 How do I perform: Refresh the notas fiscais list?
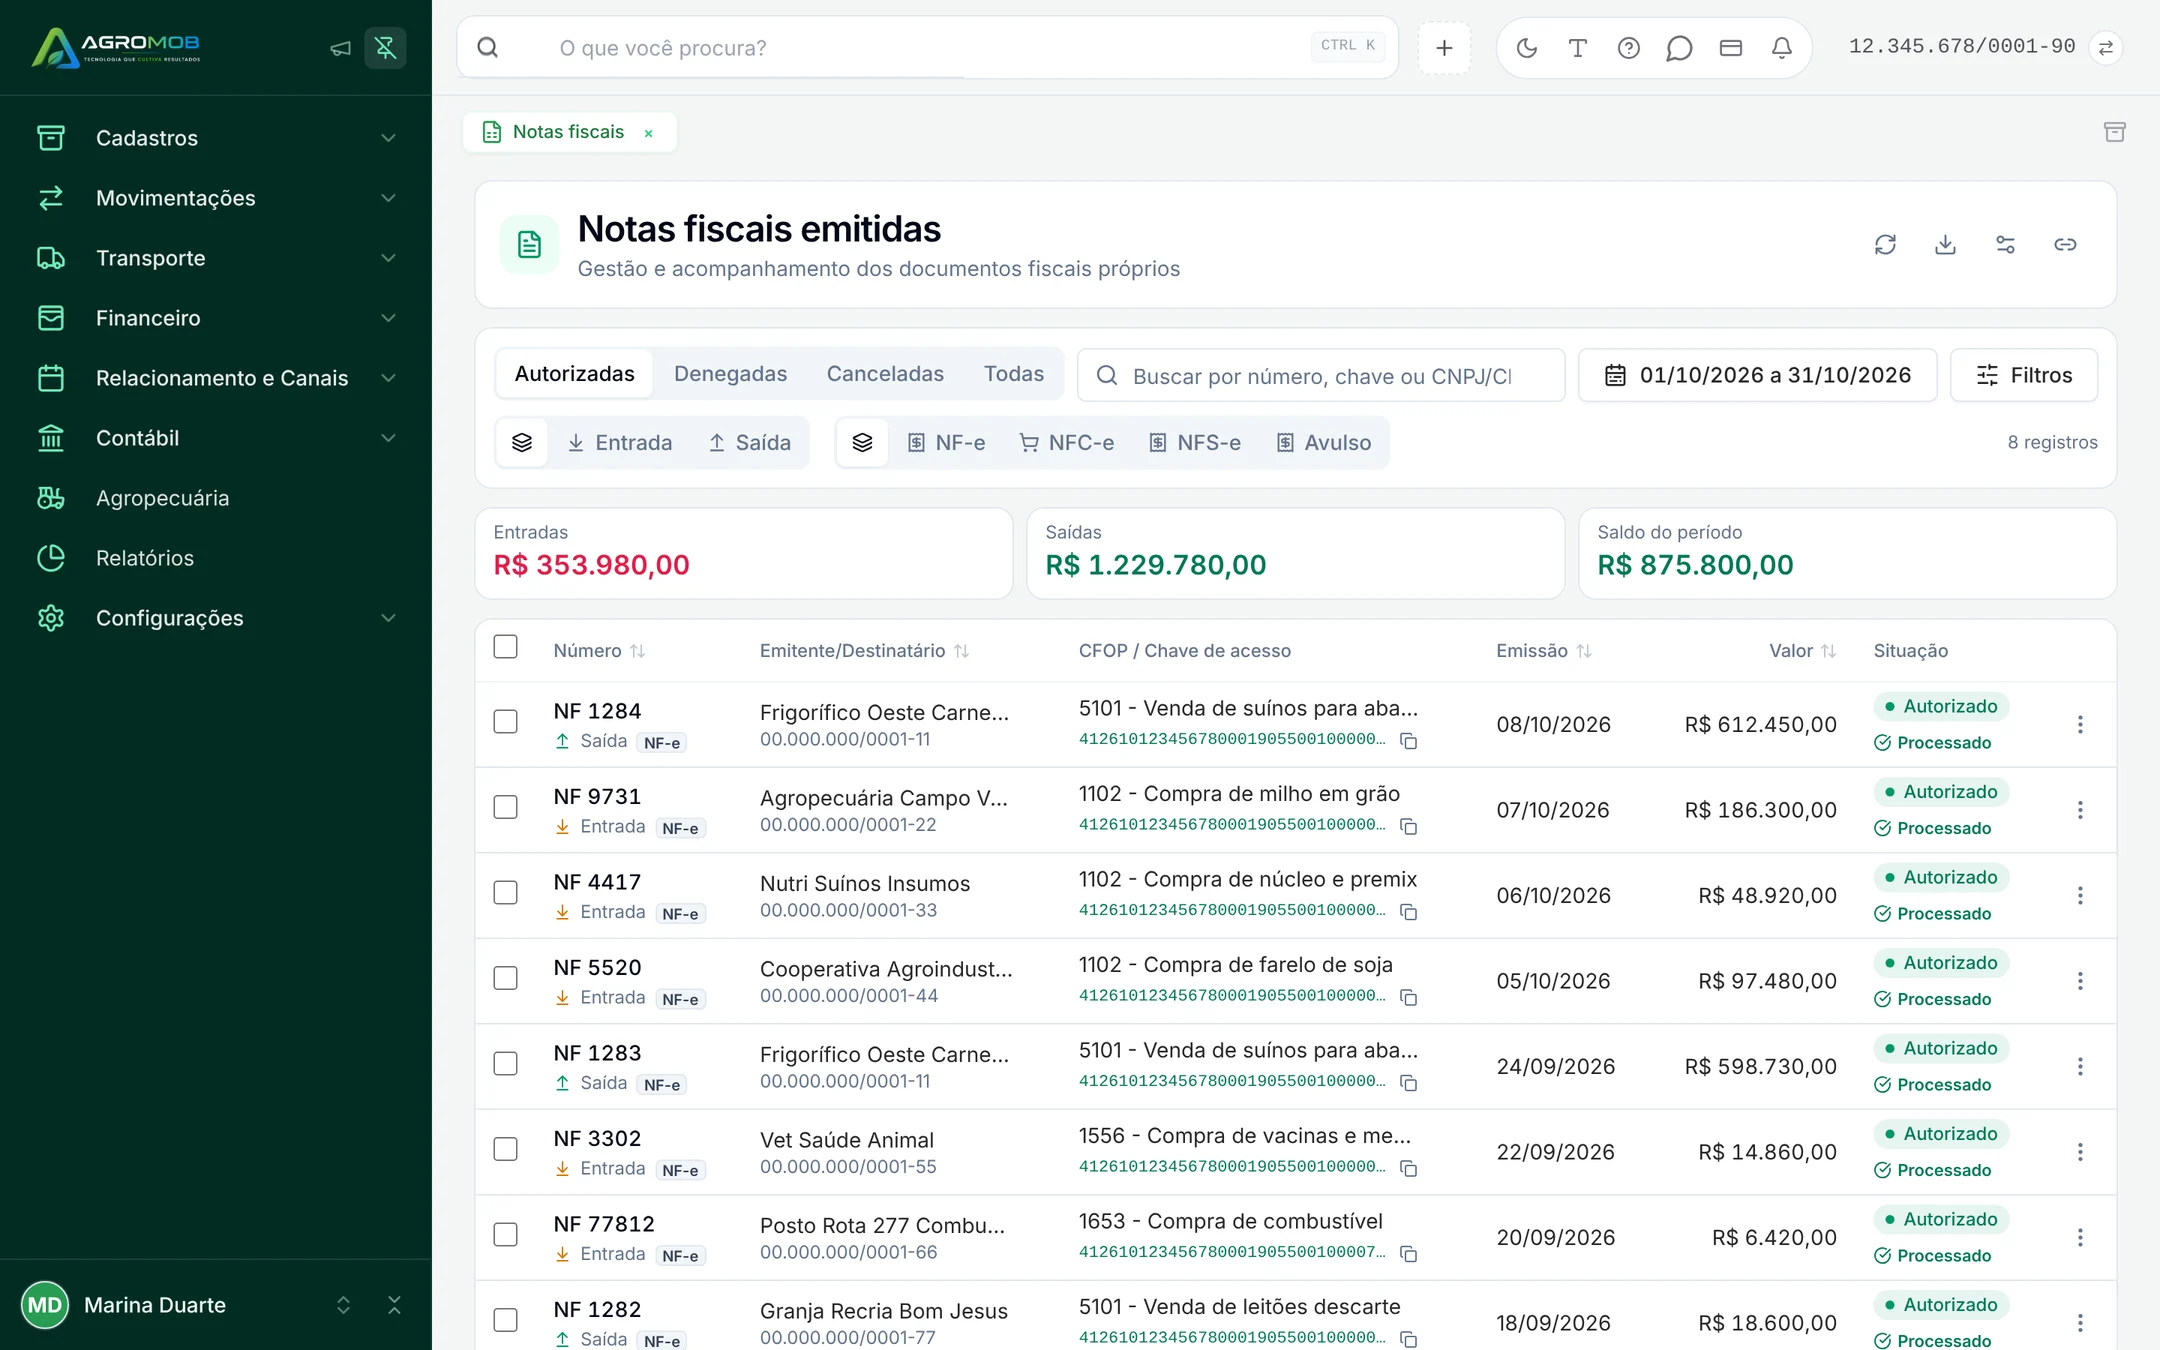pyautogui.click(x=1885, y=245)
